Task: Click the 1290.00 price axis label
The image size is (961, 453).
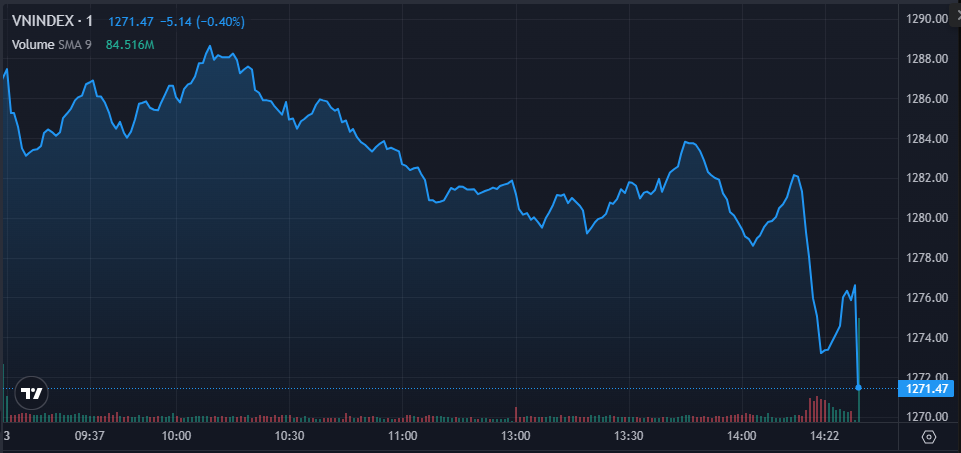Action: (926, 19)
